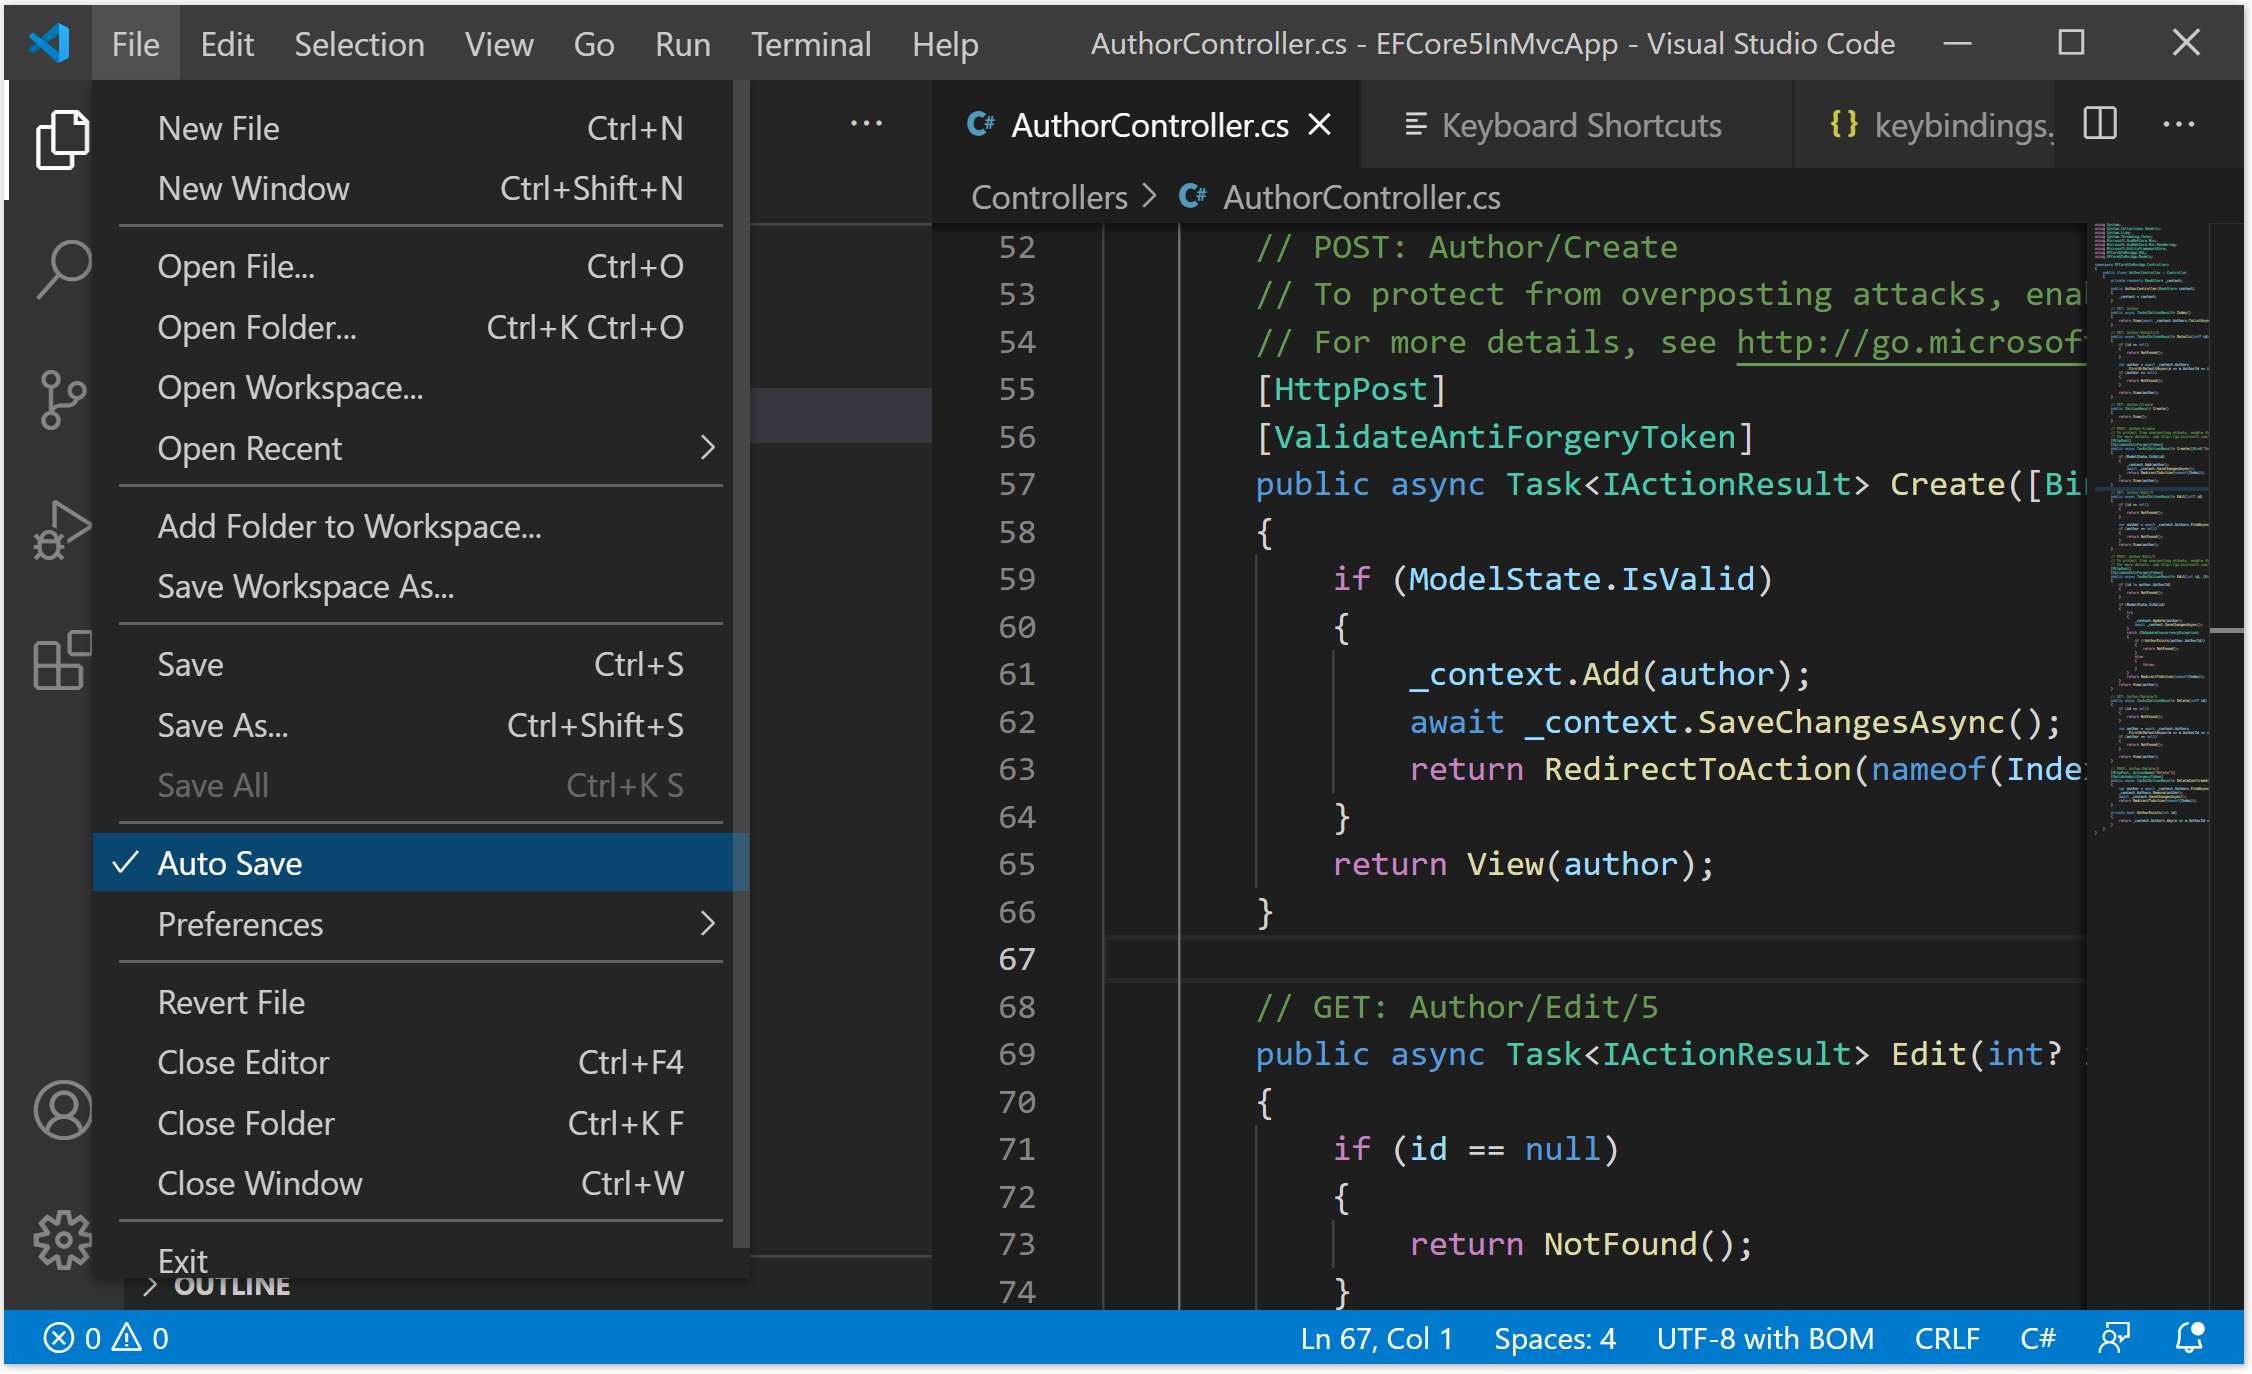The image size is (2252, 1374).
Task: Close the AuthorController.cs editor tab
Action: [1320, 125]
